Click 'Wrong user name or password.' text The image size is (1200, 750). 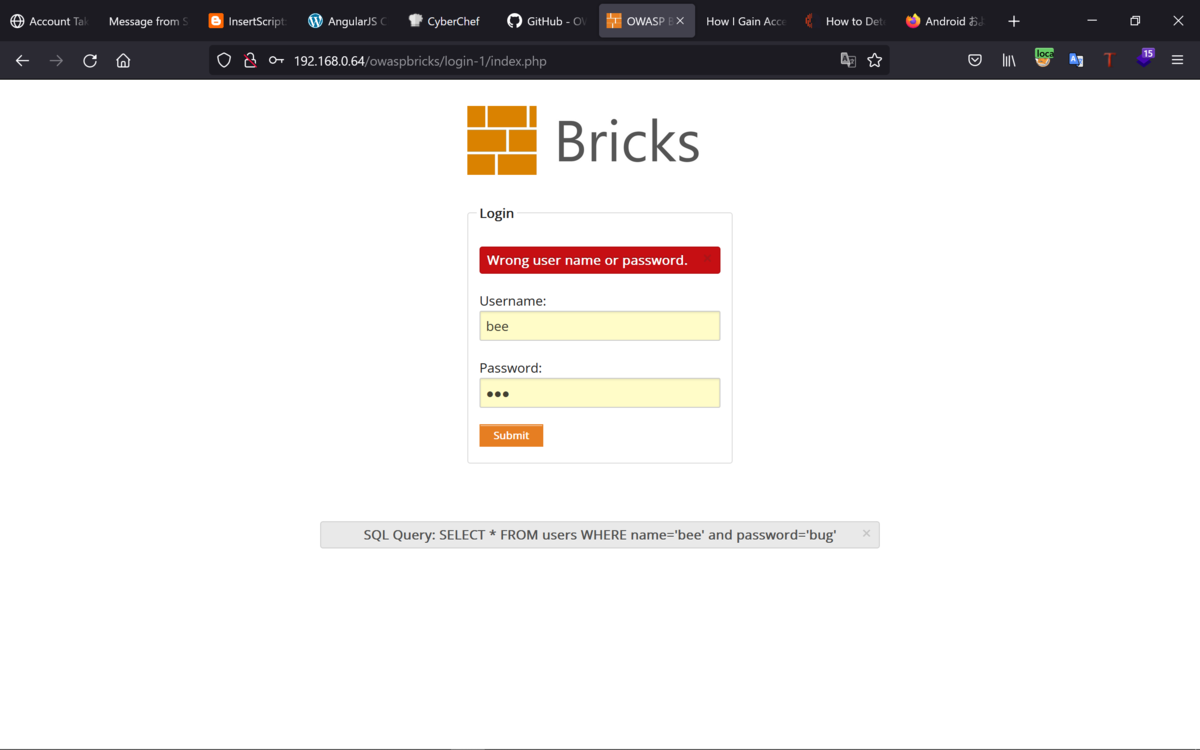[587, 260]
